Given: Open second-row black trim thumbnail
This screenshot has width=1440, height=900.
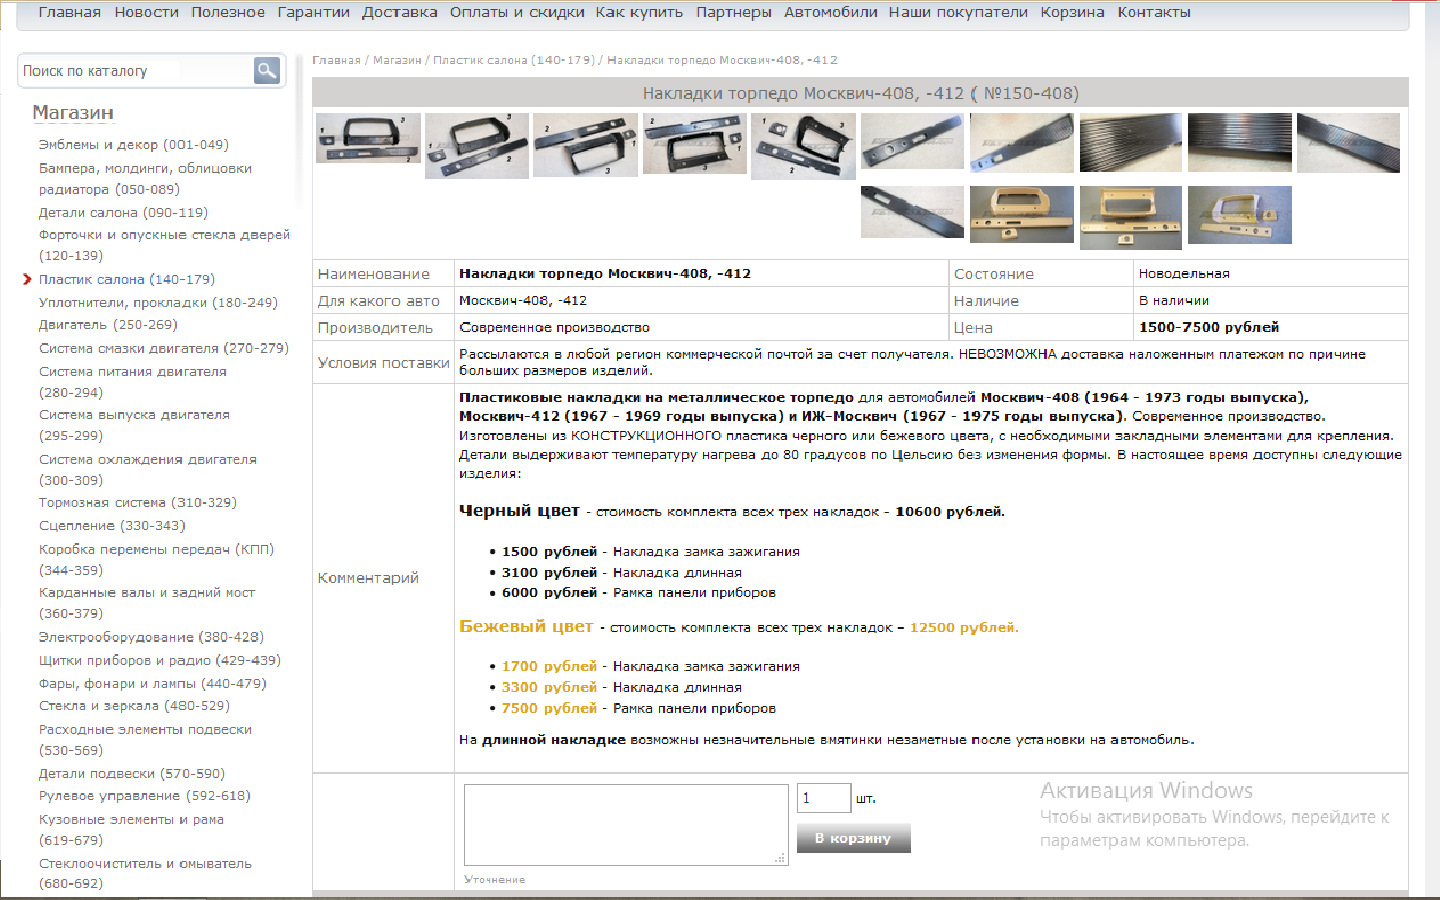Looking at the screenshot, I should (912, 212).
